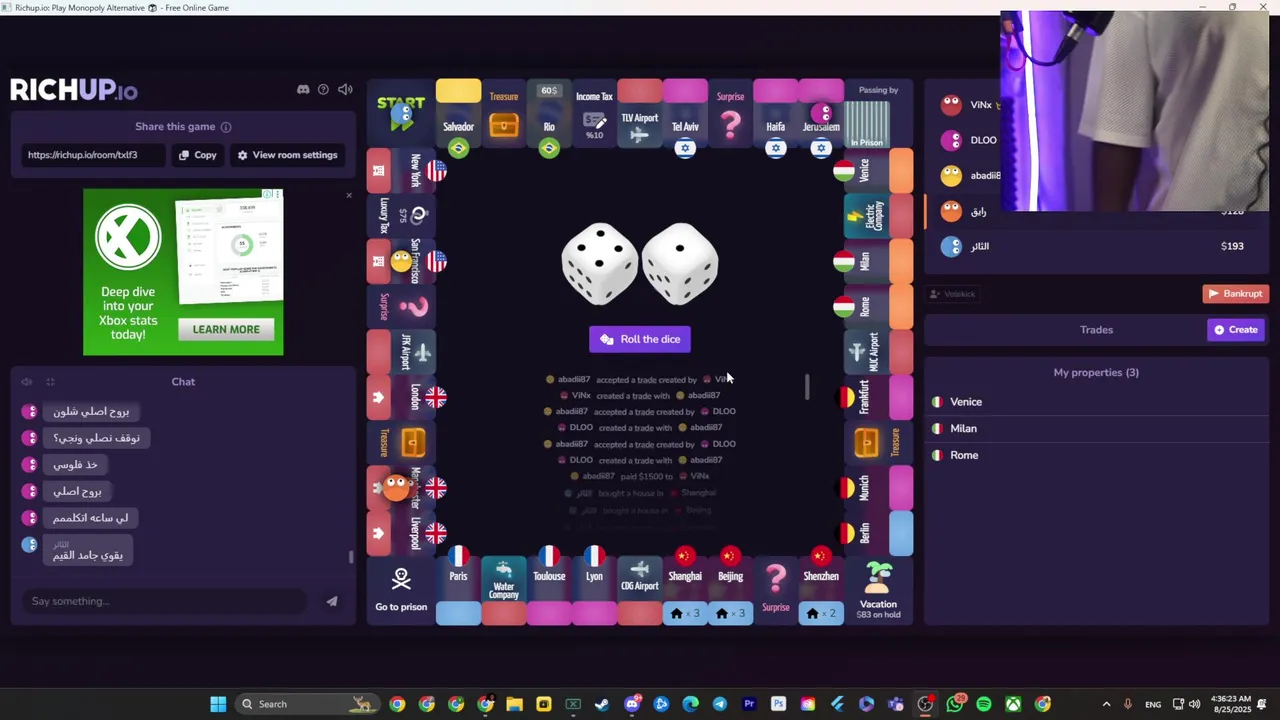Screen dimensions: 1280x720
Task: Select the JFK Airport tile
Action: tap(401, 351)
